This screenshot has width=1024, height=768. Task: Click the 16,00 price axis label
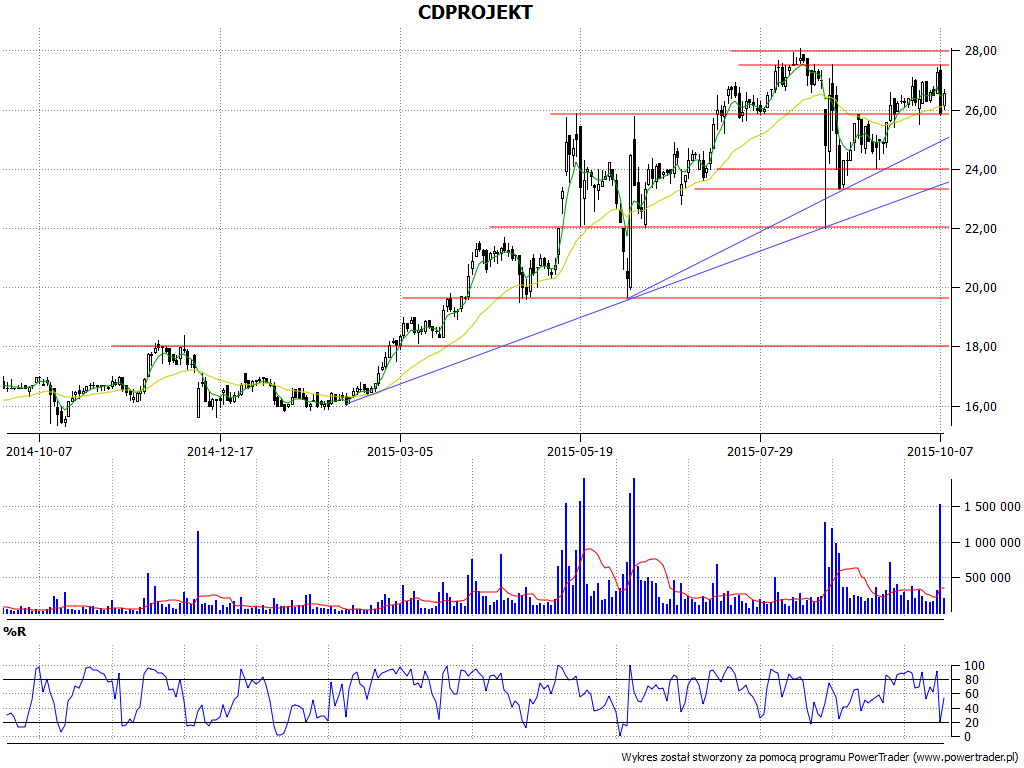pyautogui.click(x=982, y=406)
